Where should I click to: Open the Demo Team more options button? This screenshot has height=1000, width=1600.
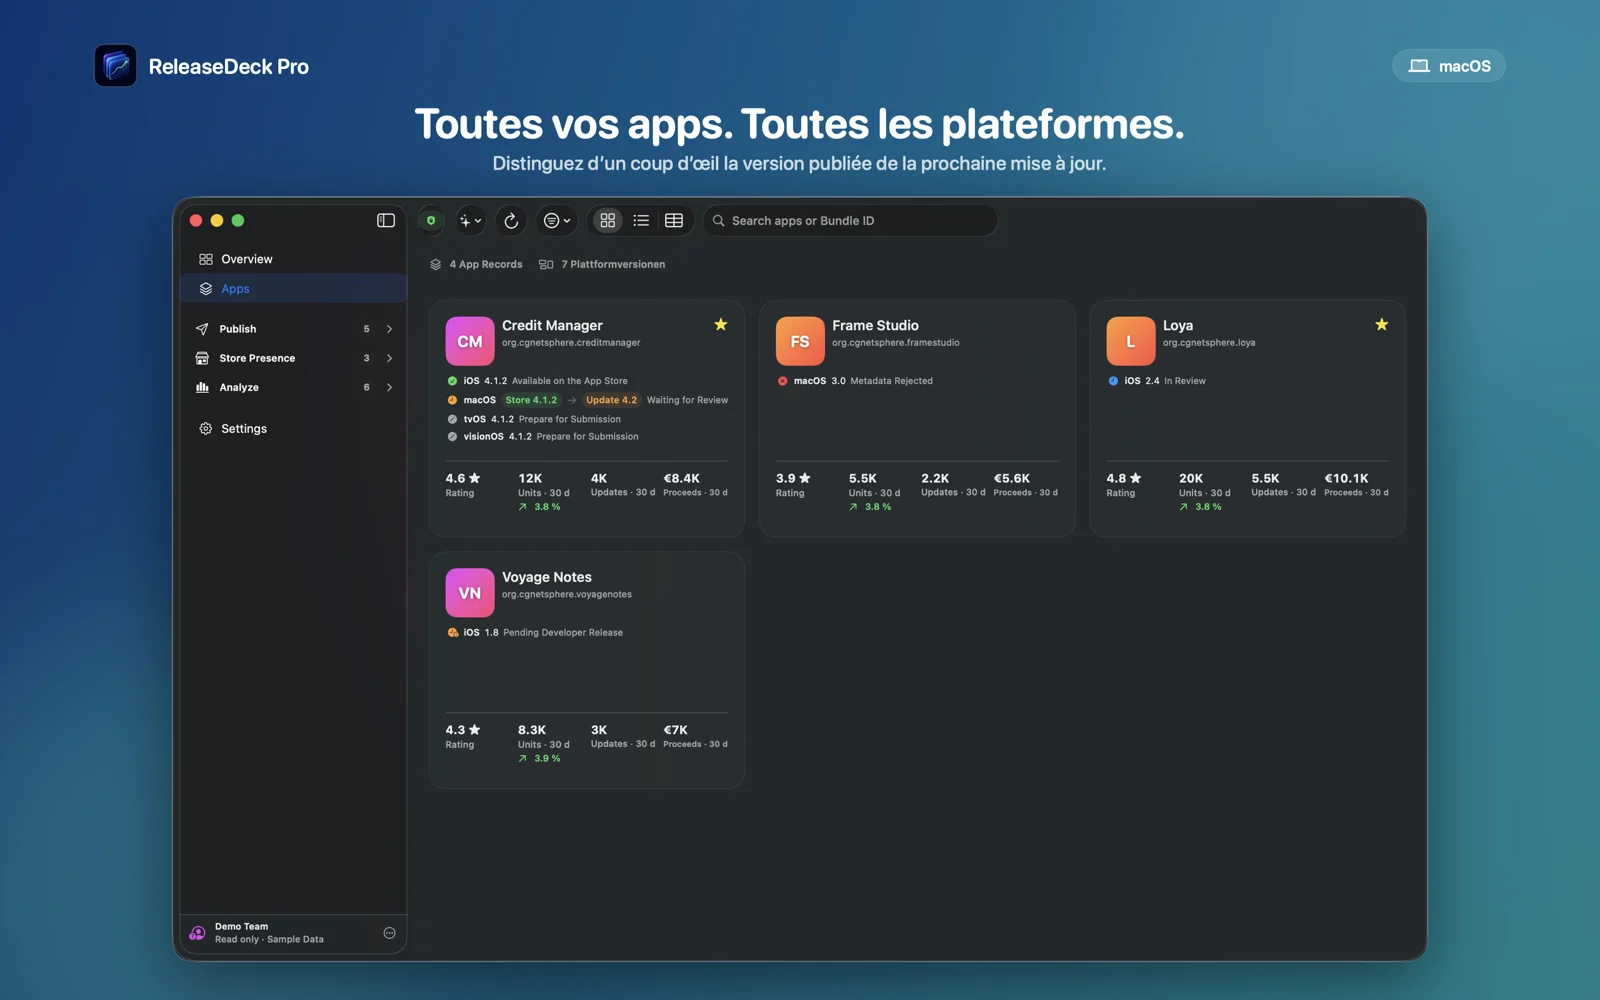[389, 933]
